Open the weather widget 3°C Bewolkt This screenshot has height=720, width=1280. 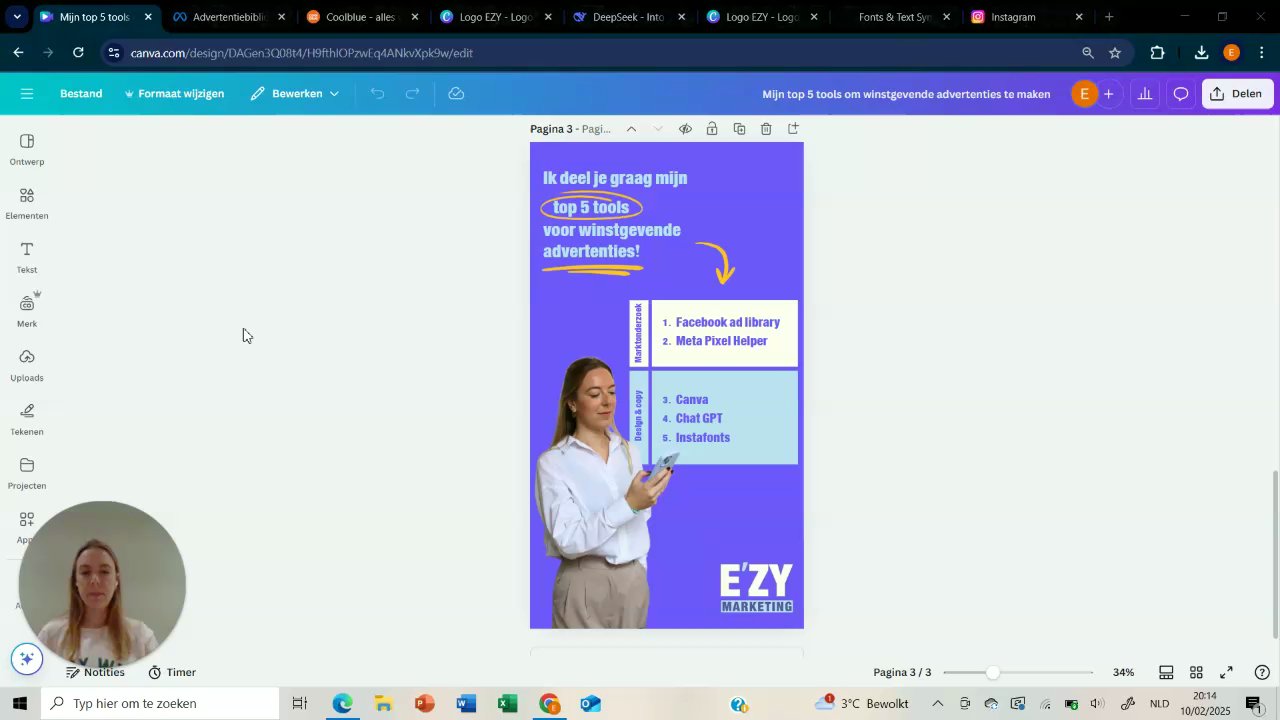862,704
